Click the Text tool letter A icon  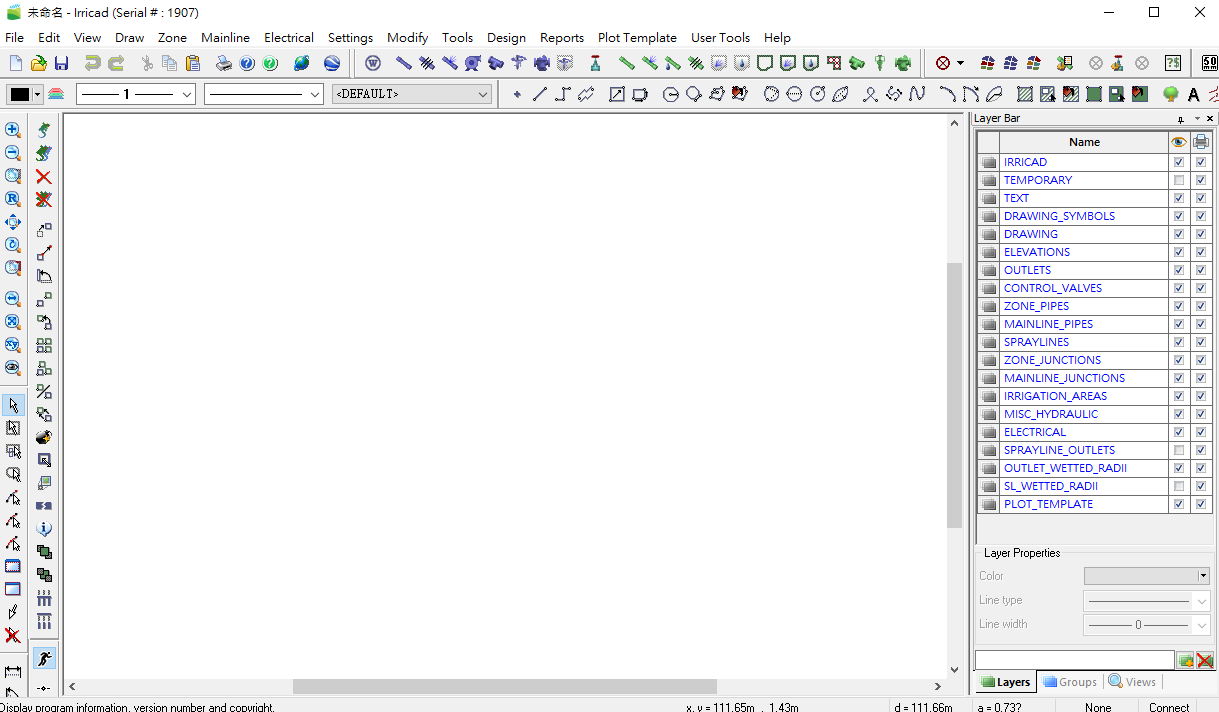pyautogui.click(x=1193, y=95)
